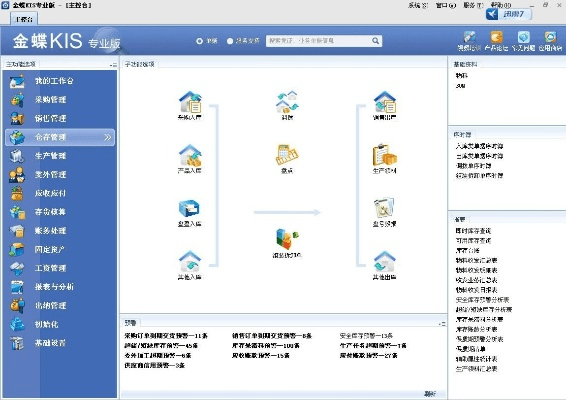Click 常见问题 FAQ toolbar icon
The width and height of the screenshot is (566, 400).
[x=523, y=41]
